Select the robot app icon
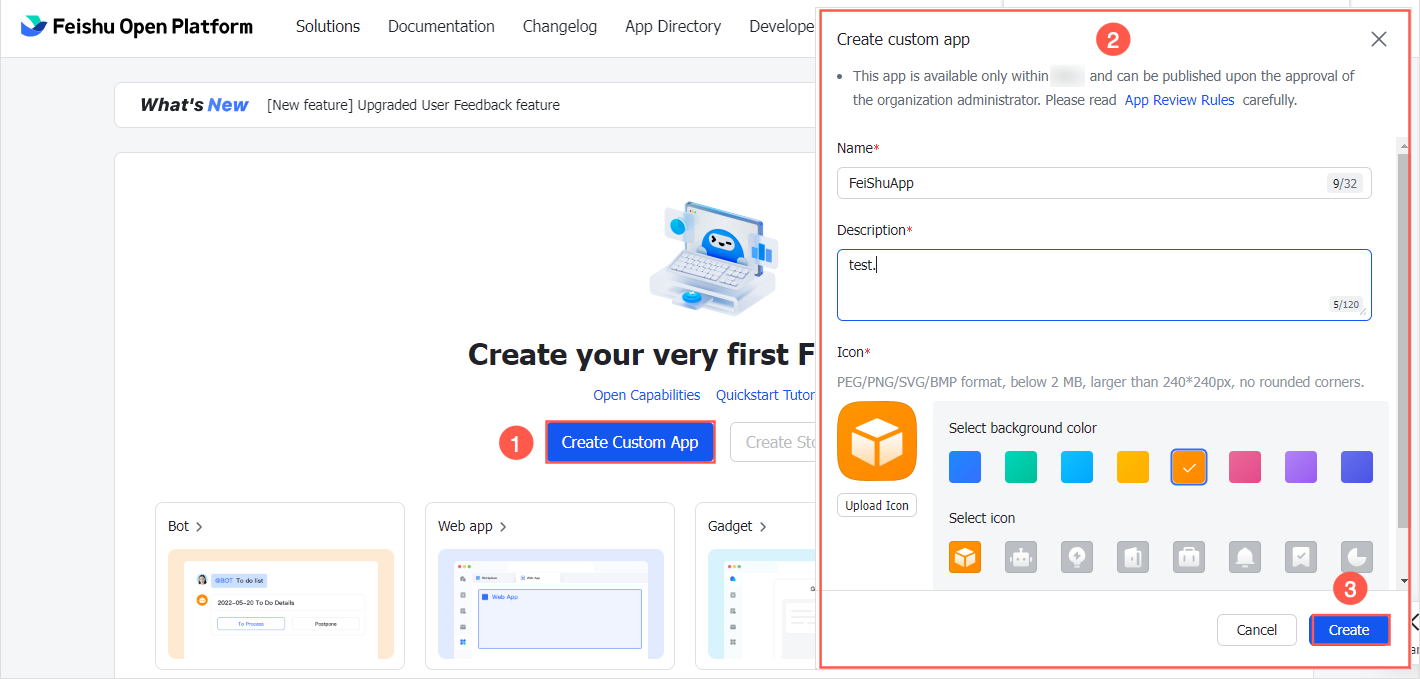The height and width of the screenshot is (679, 1420). 1021,557
